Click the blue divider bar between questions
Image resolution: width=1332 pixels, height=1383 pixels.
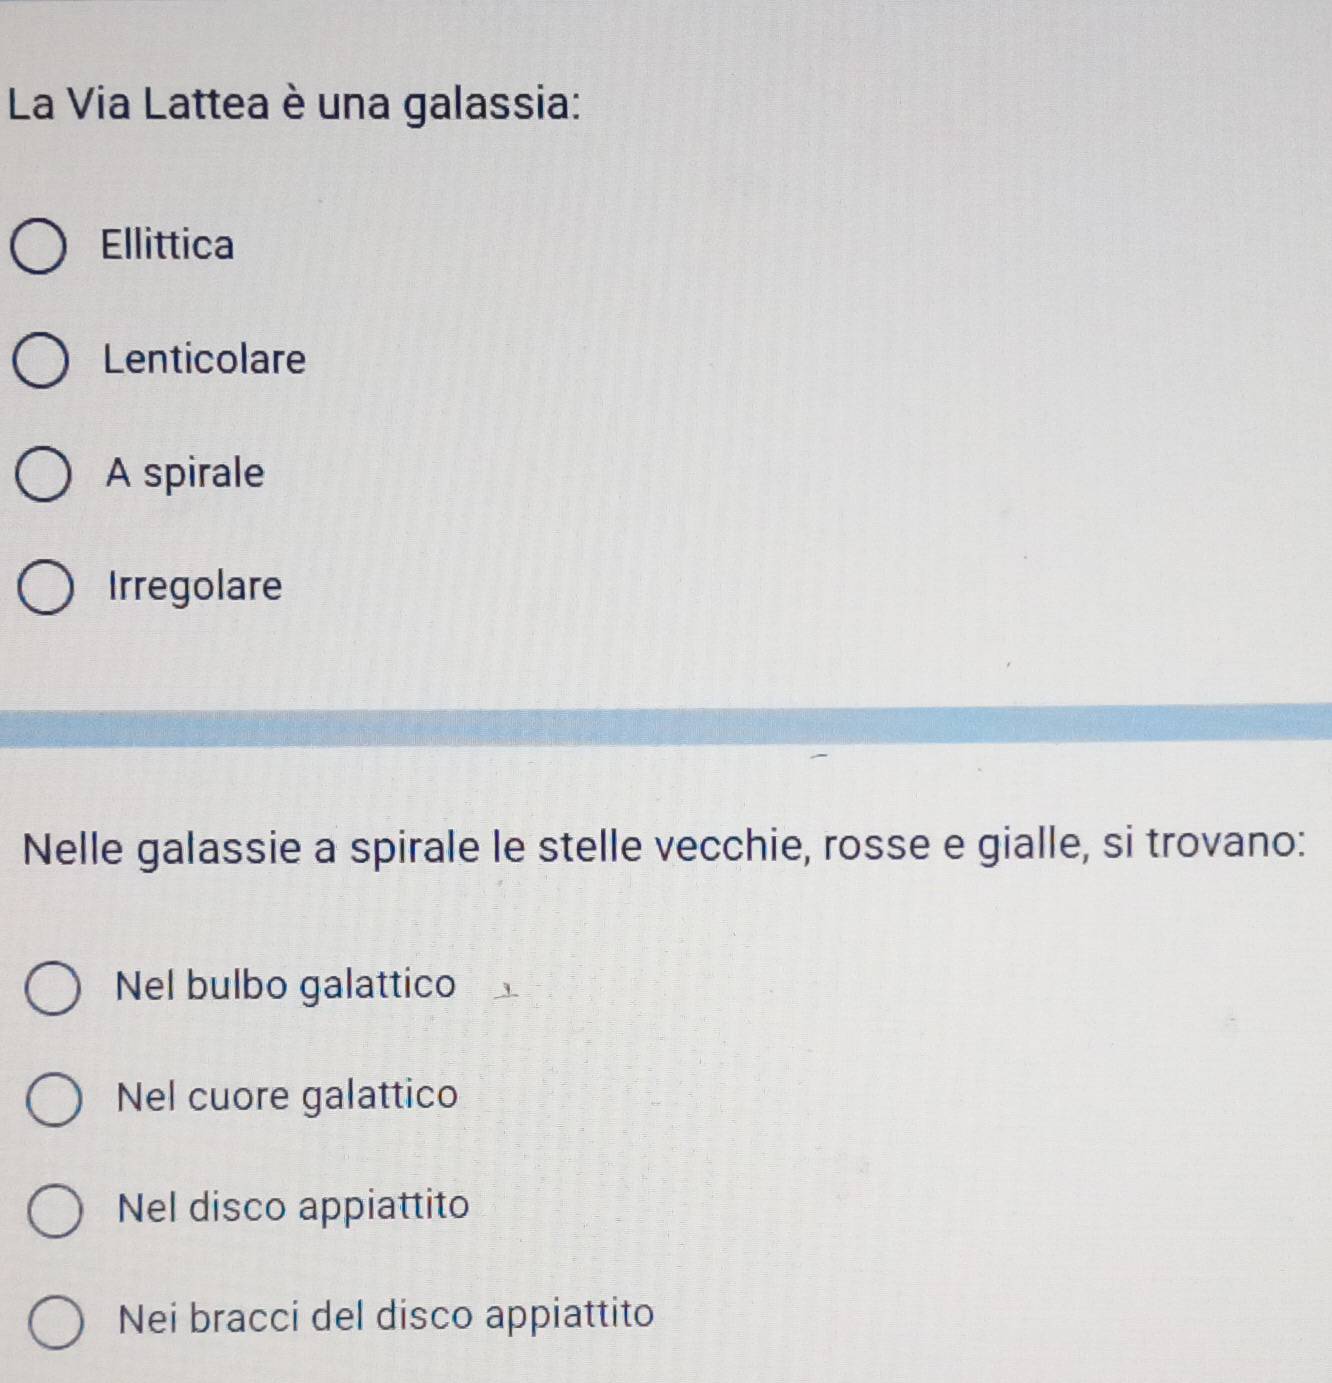point(666,726)
